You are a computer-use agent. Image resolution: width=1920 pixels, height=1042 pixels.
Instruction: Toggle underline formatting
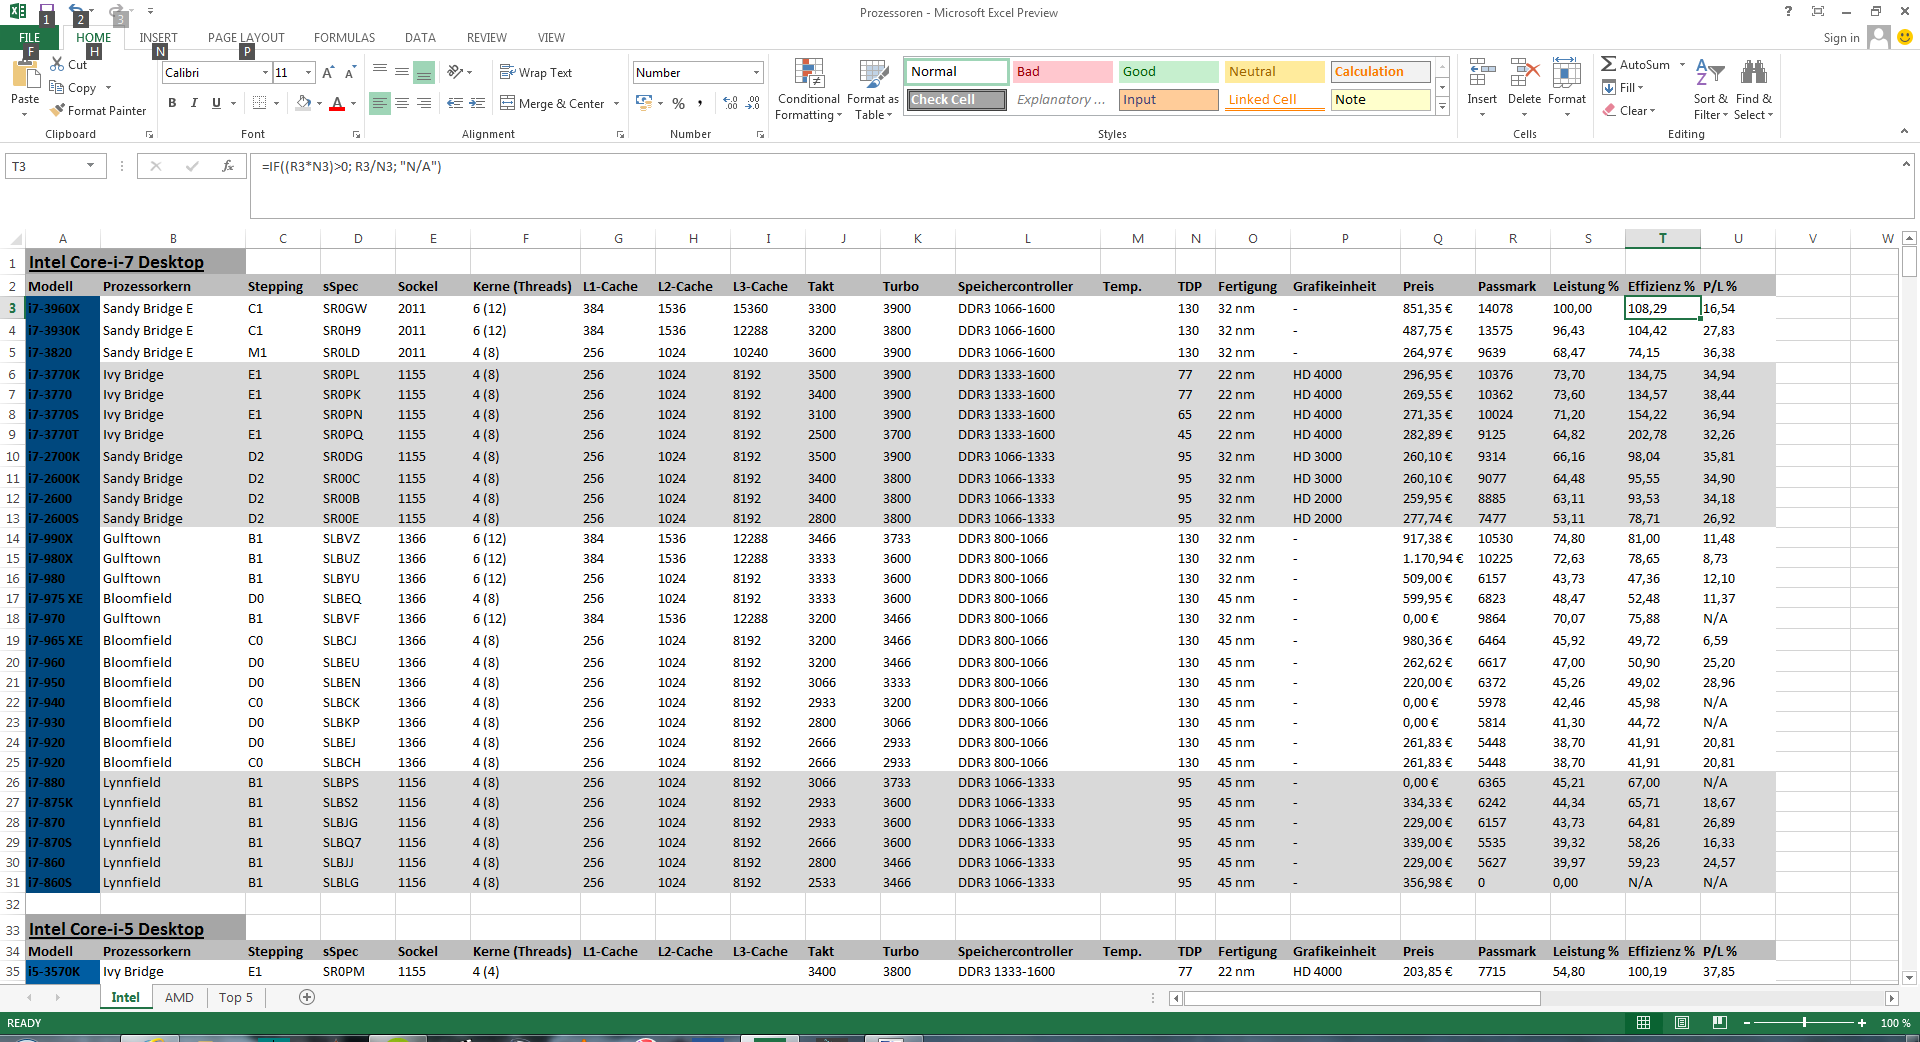(216, 103)
